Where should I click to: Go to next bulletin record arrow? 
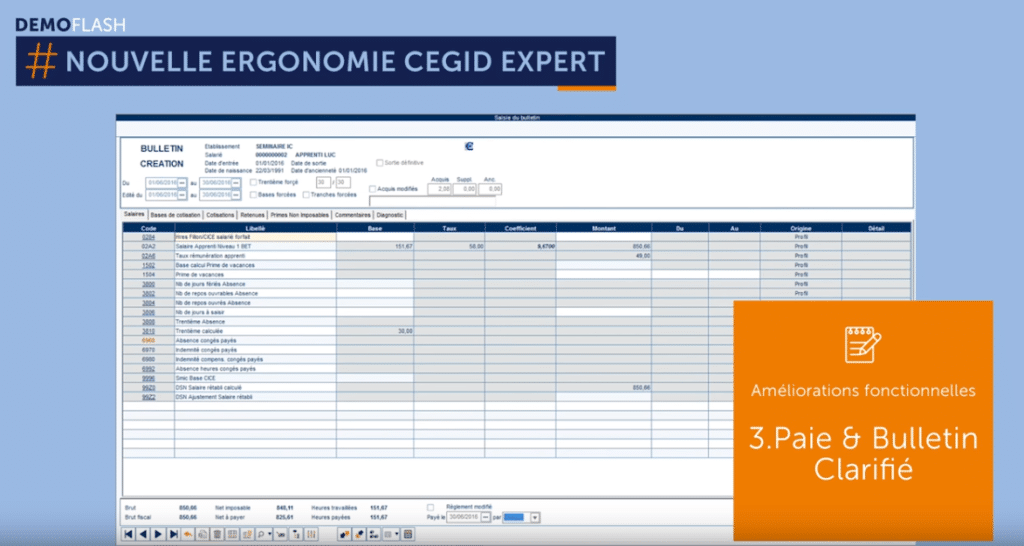click(158, 534)
